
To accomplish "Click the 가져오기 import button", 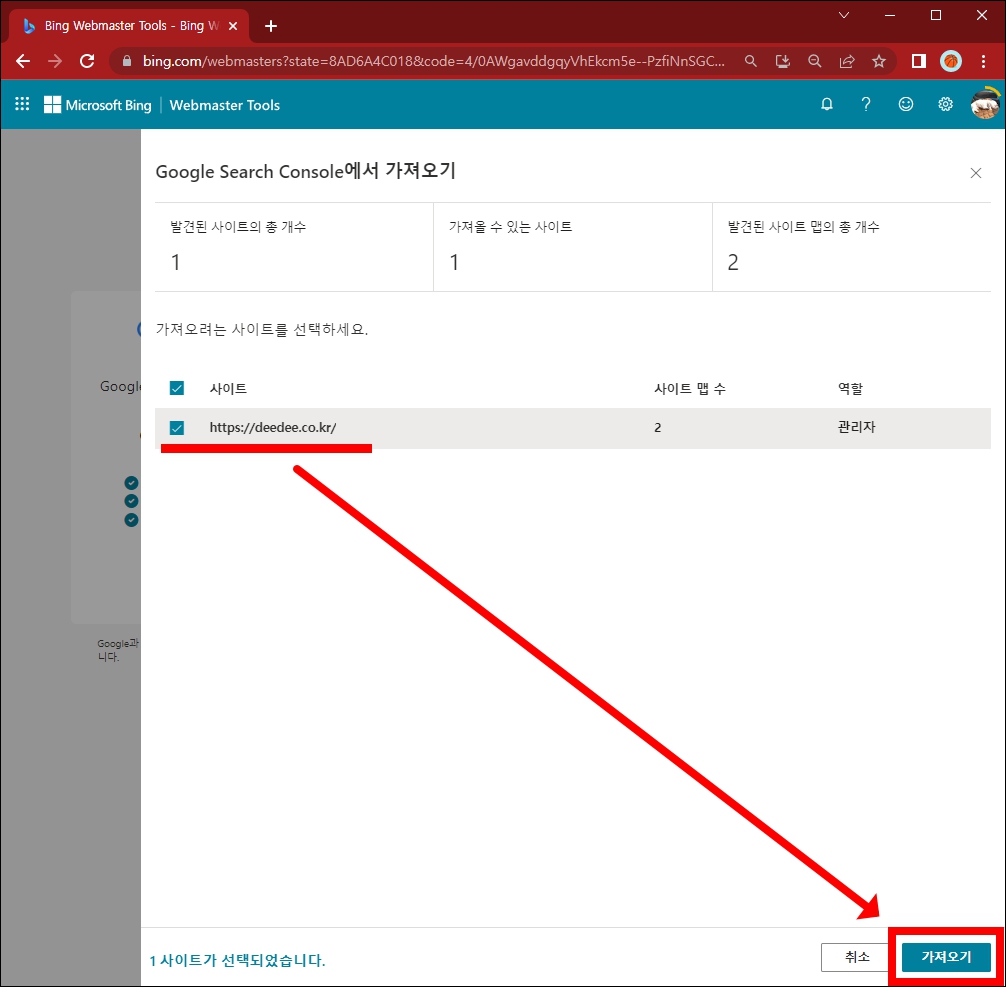I will click(x=946, y=957).
